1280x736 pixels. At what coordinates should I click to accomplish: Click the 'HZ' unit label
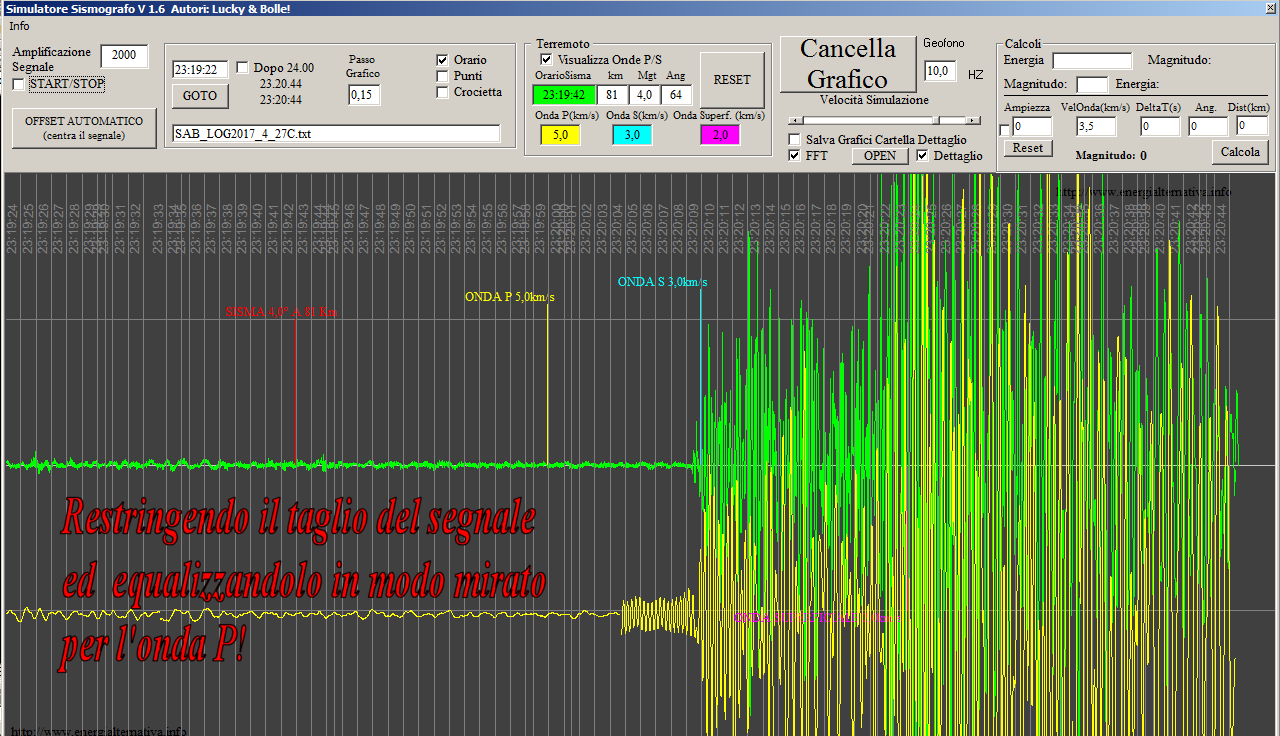pos(975,75)
